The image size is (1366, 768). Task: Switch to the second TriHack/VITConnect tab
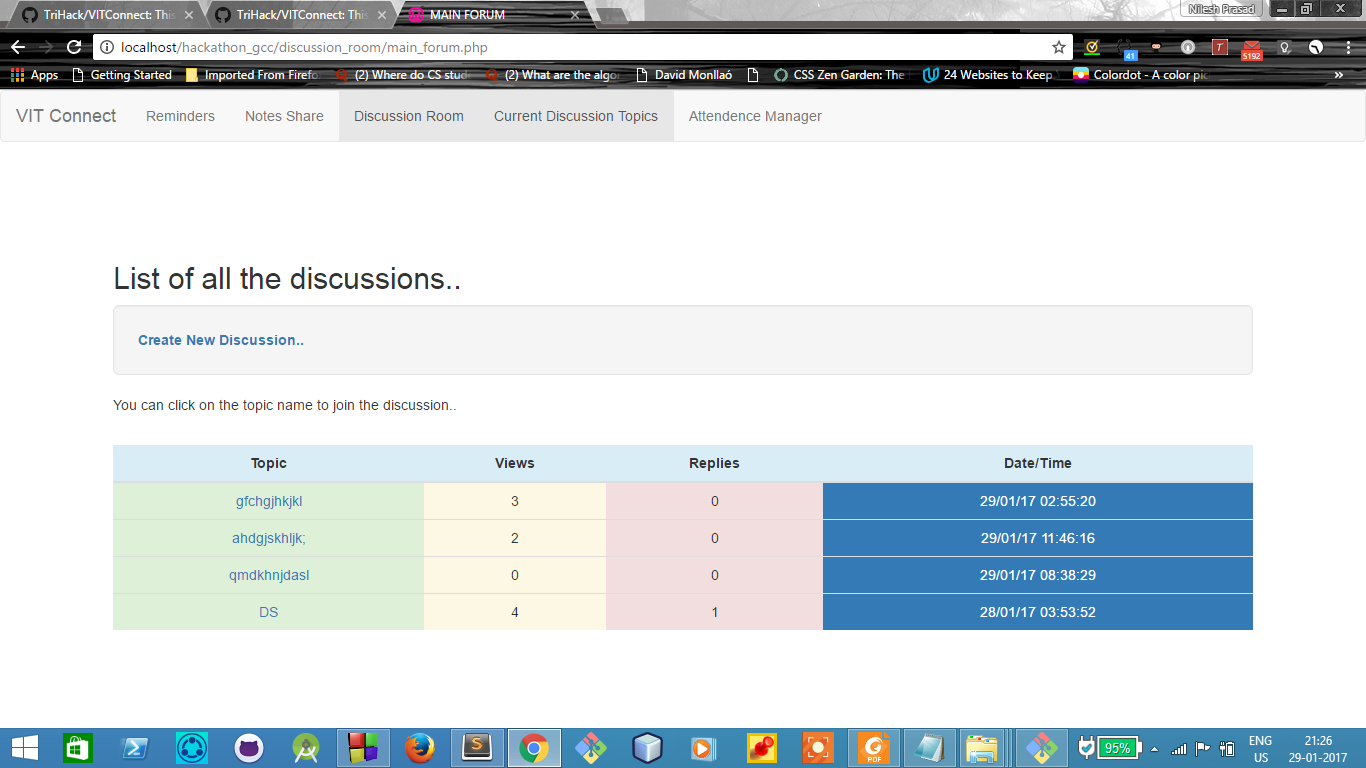coord(301,15)
